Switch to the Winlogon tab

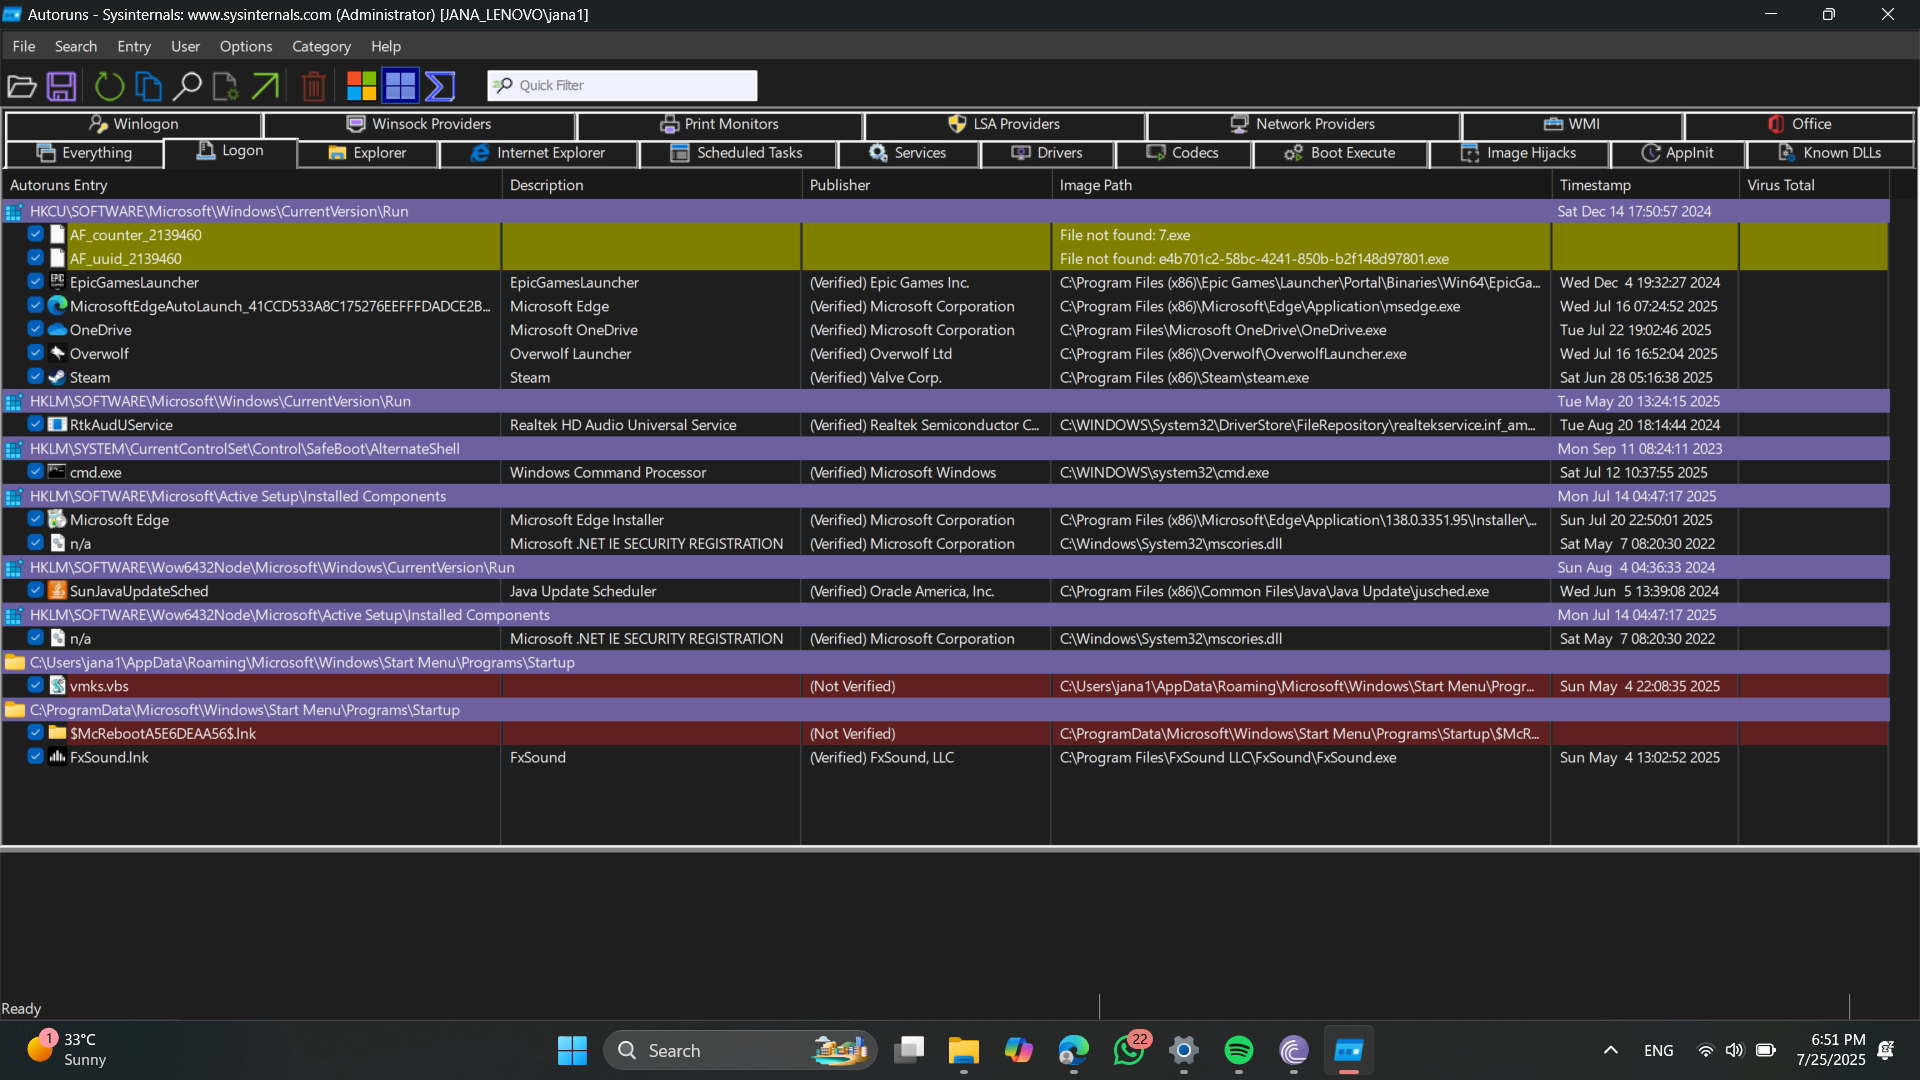pyautogui.click(x=134, y=124)
